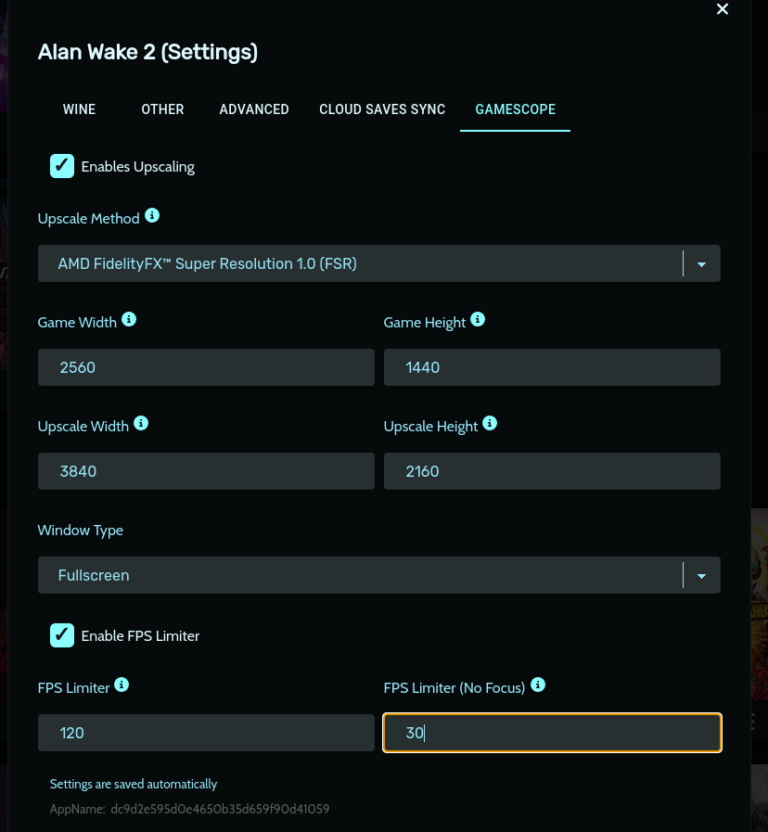Open the Upscale Method dropdown
The height and width of the screenshot is (832, 768).
(700, 263)
